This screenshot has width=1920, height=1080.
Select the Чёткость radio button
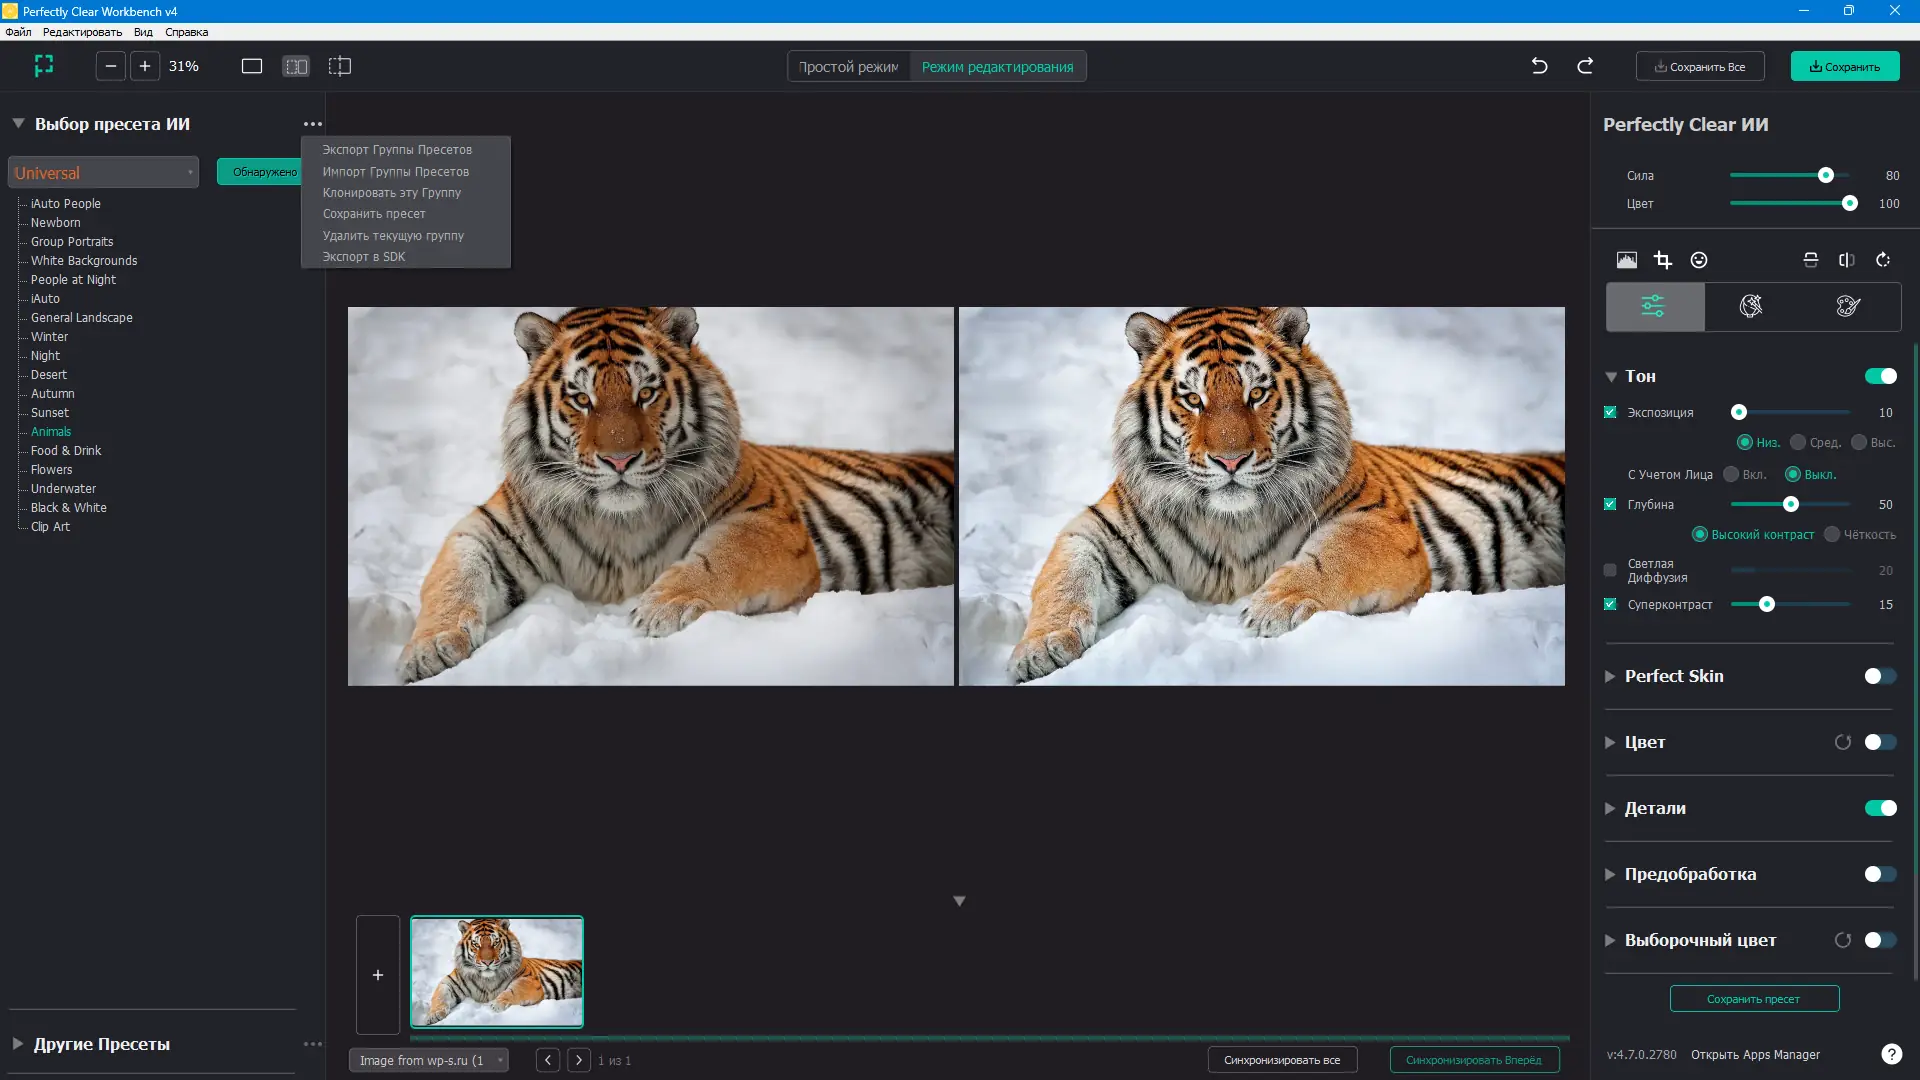(x=1832, y=535)
